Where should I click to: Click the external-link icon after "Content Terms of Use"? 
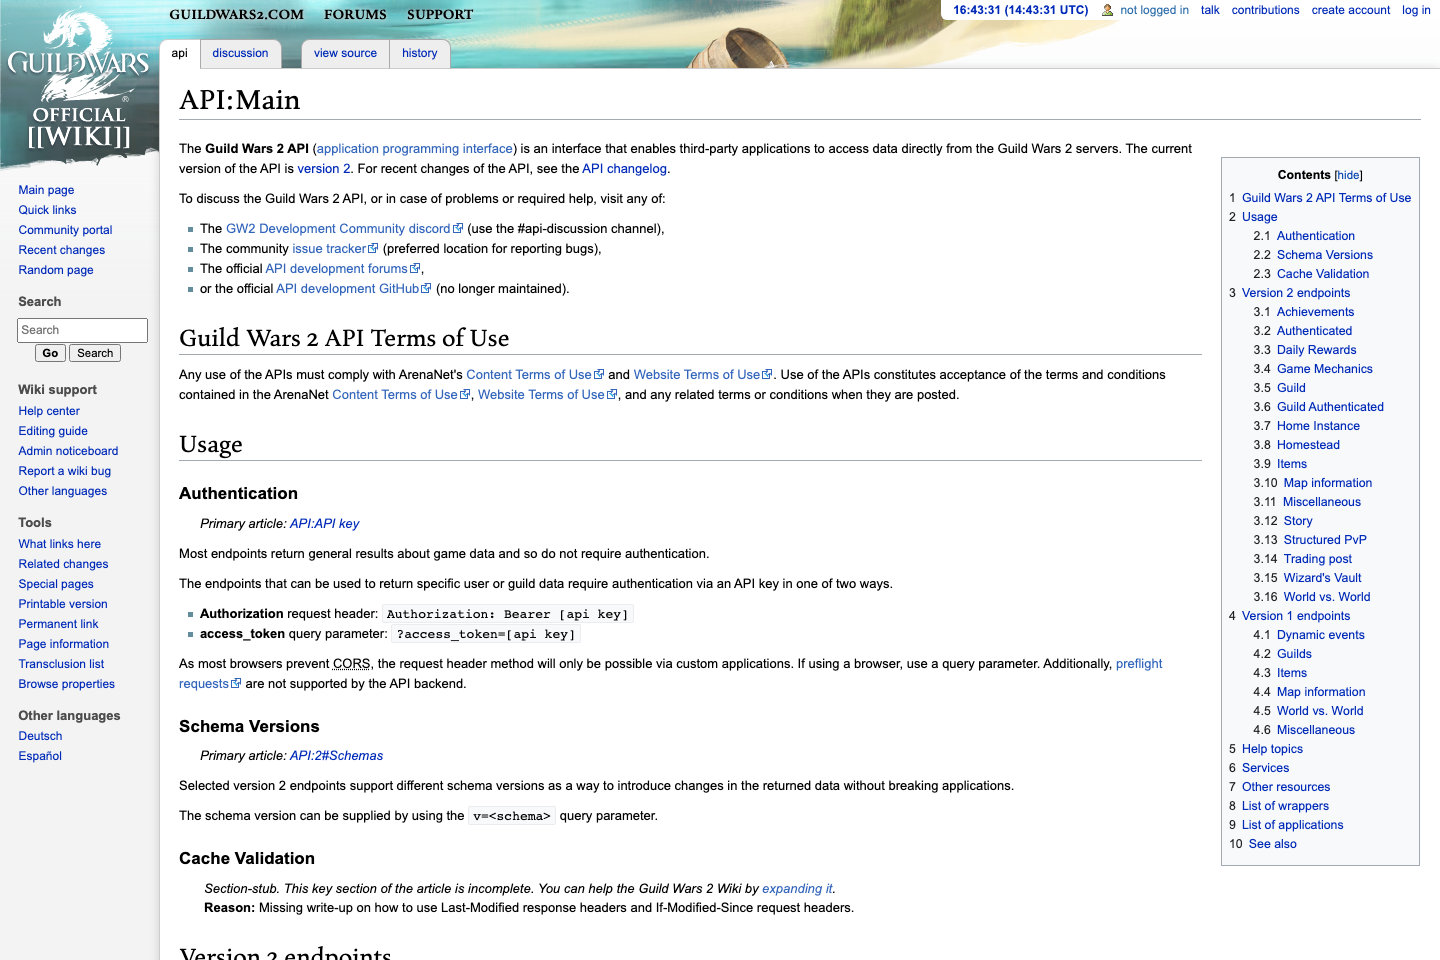click(598, 373)
